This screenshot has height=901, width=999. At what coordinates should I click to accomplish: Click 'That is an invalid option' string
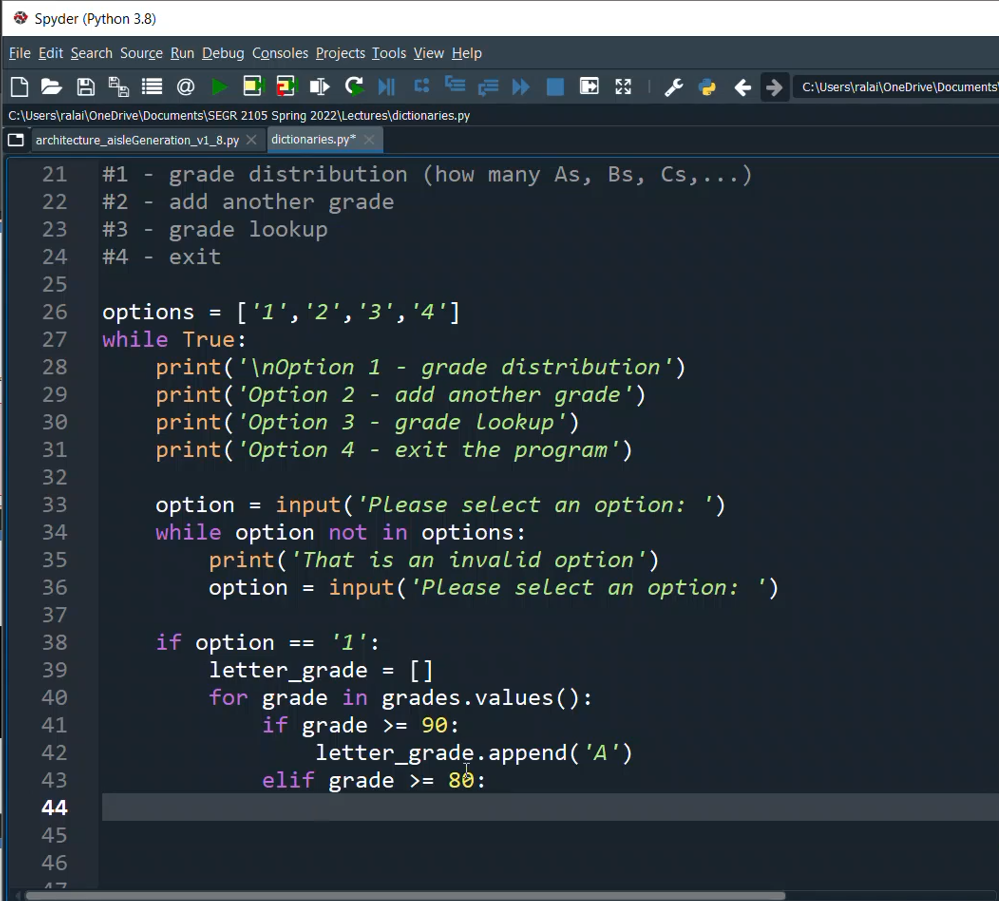click(468, 559)
